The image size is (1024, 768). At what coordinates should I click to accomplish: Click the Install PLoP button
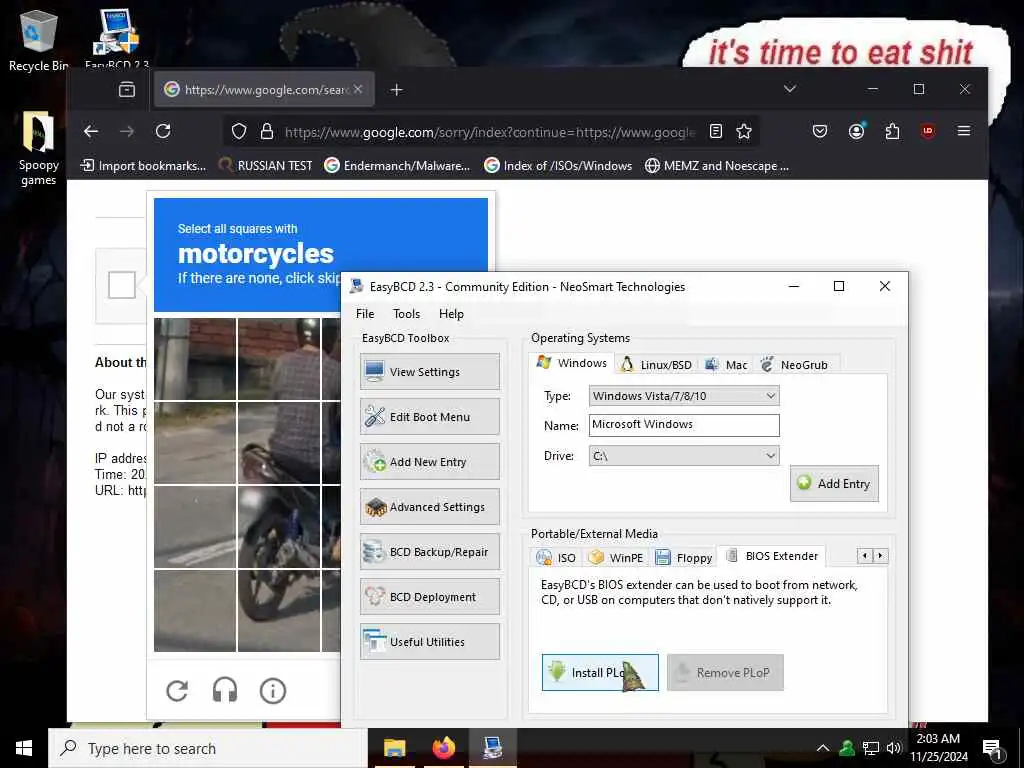tap(600, 672)
